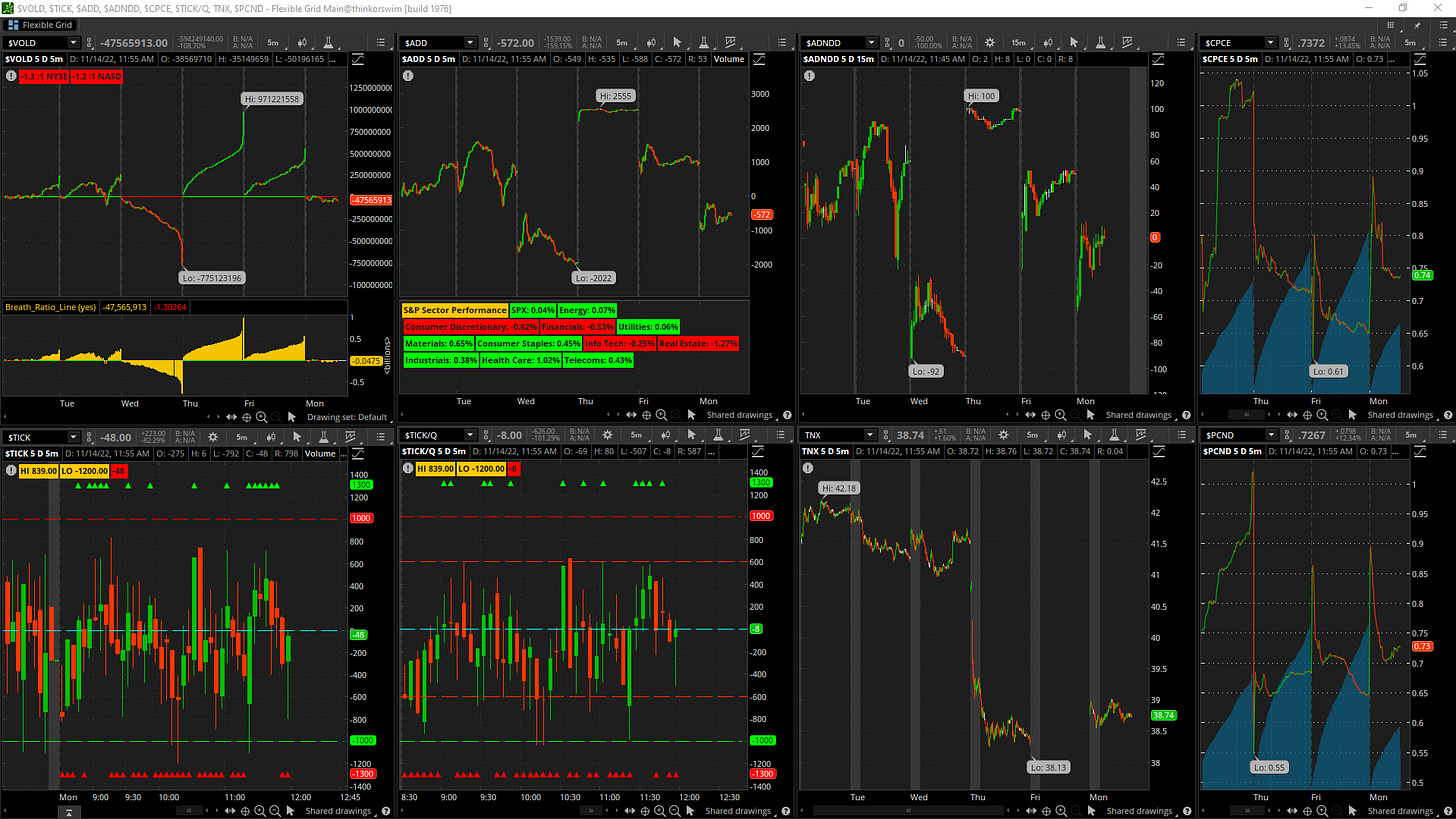
Task: Open the 15m timeframe dropdown for $ADNDD
Action: pyautogui.click(x=1018, y=43)
